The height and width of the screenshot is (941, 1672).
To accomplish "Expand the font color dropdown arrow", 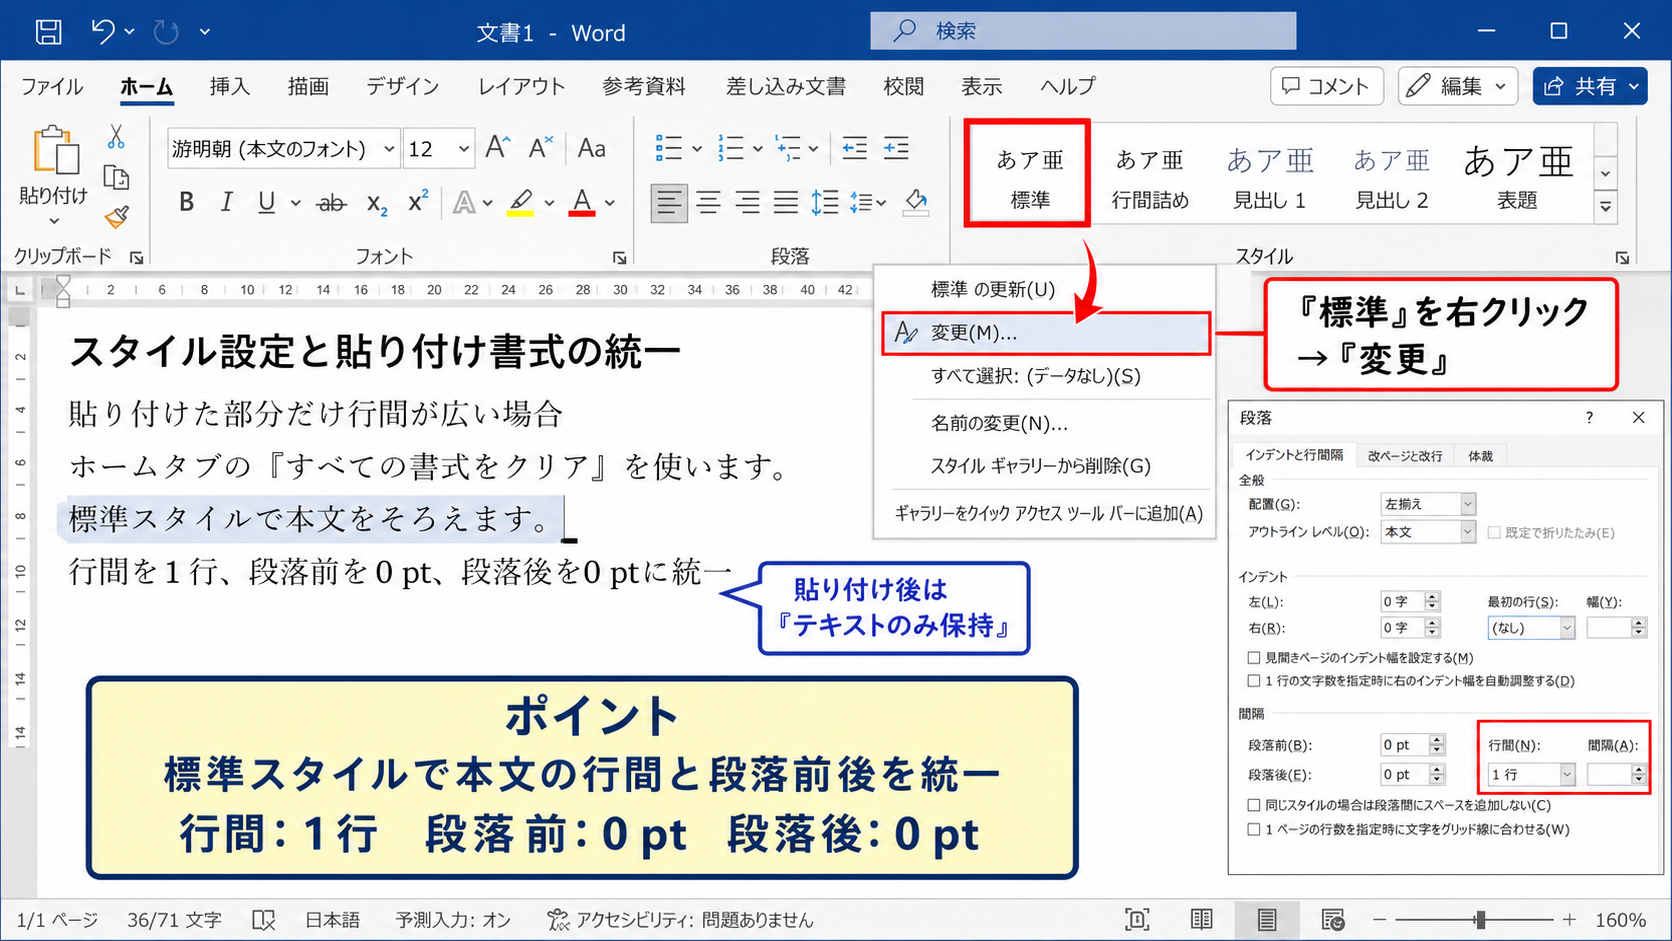I will [x=609, y=203].
